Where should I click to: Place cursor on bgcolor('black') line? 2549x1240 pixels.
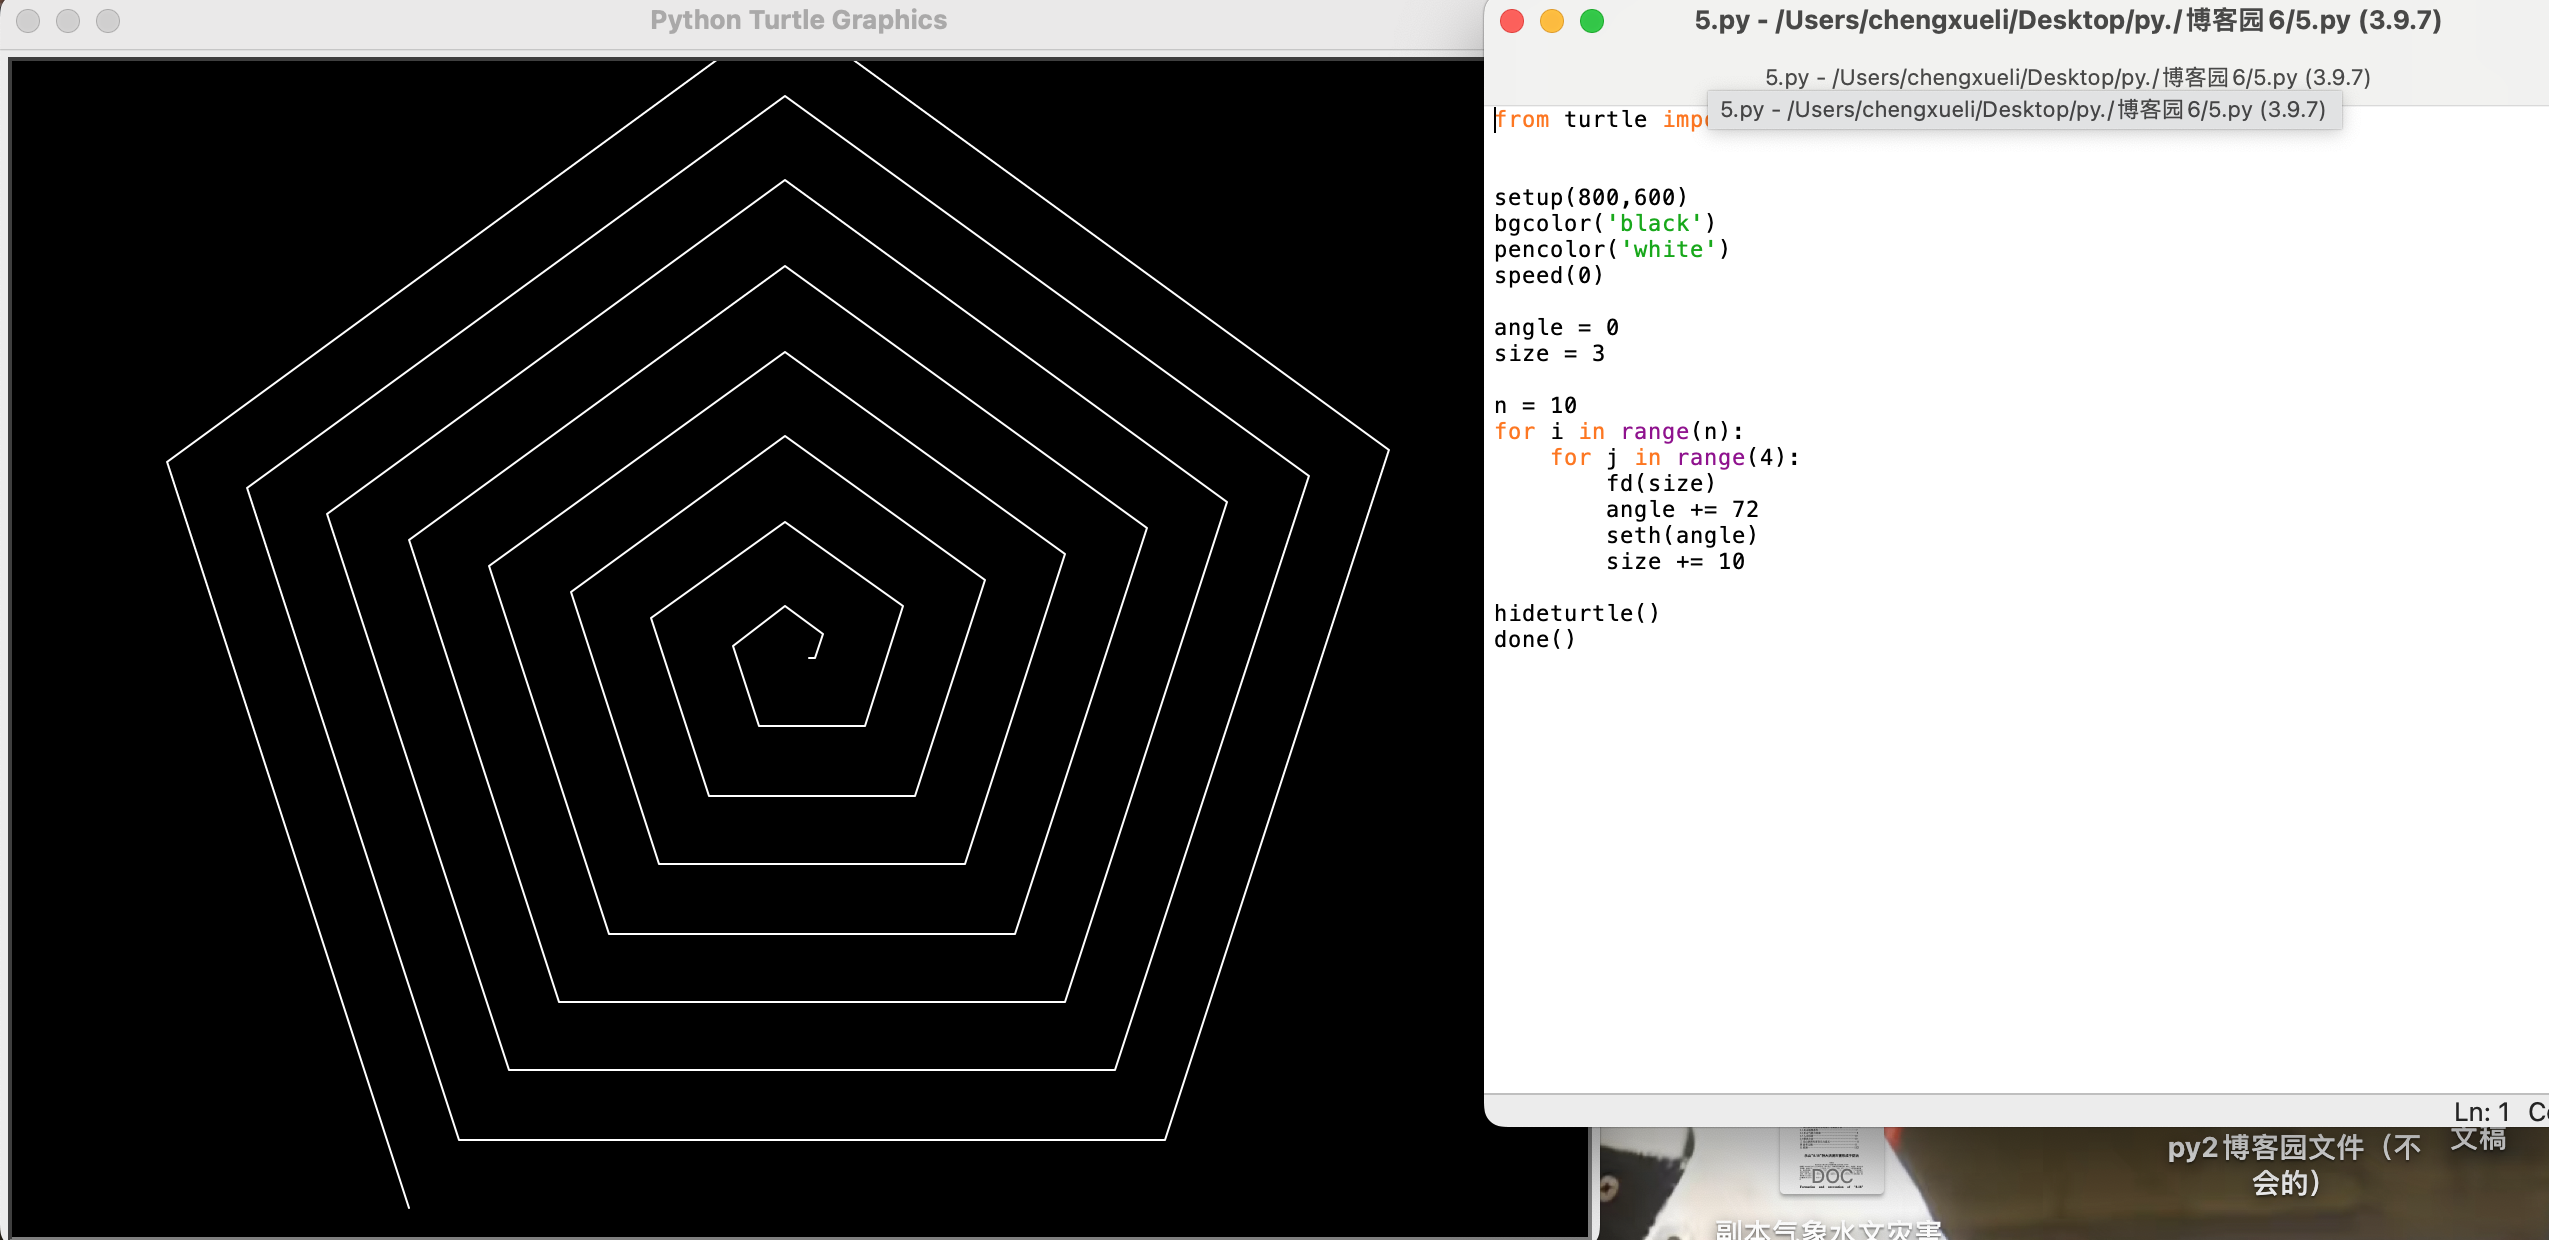pyautogui.click(x=1604, y=224)
